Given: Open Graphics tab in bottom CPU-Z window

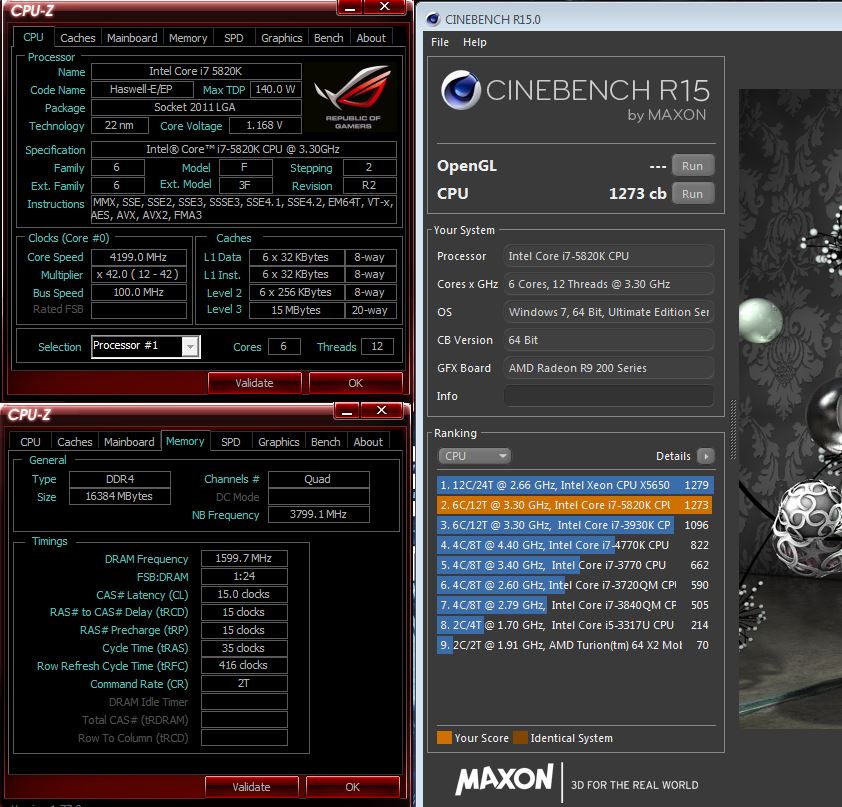Looking at the screenshot, I should [279, 441].
